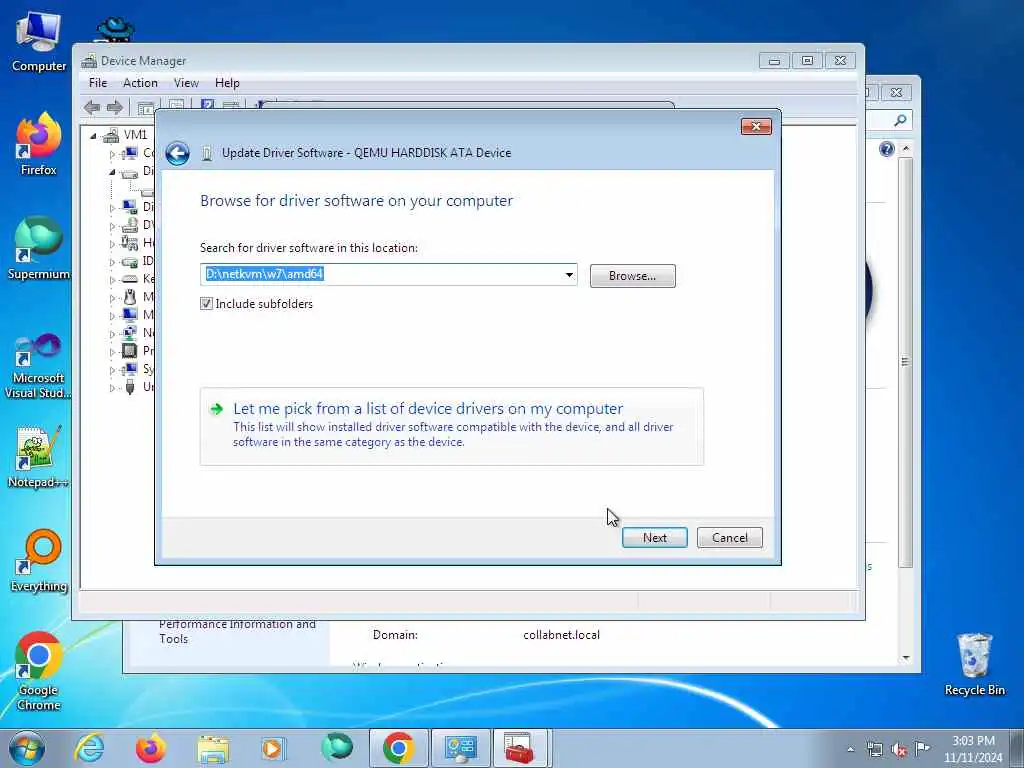Click the volume icon in system tray
Viewport: 1024px width, 768px height.
[x=899, y=750]
